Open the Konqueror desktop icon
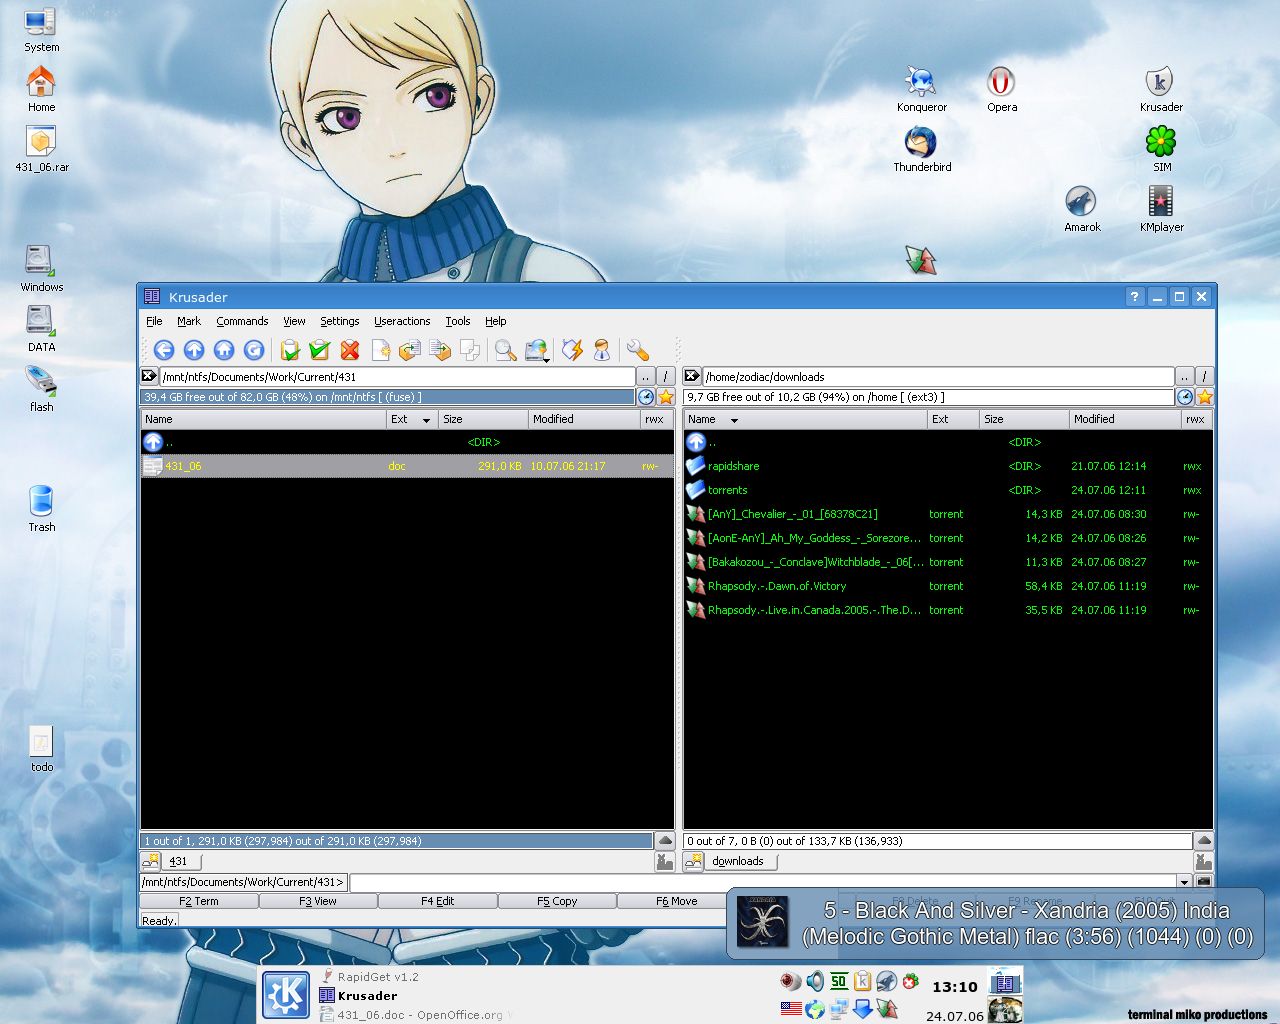This screenshot has width=1280, height=1024. 921,89
